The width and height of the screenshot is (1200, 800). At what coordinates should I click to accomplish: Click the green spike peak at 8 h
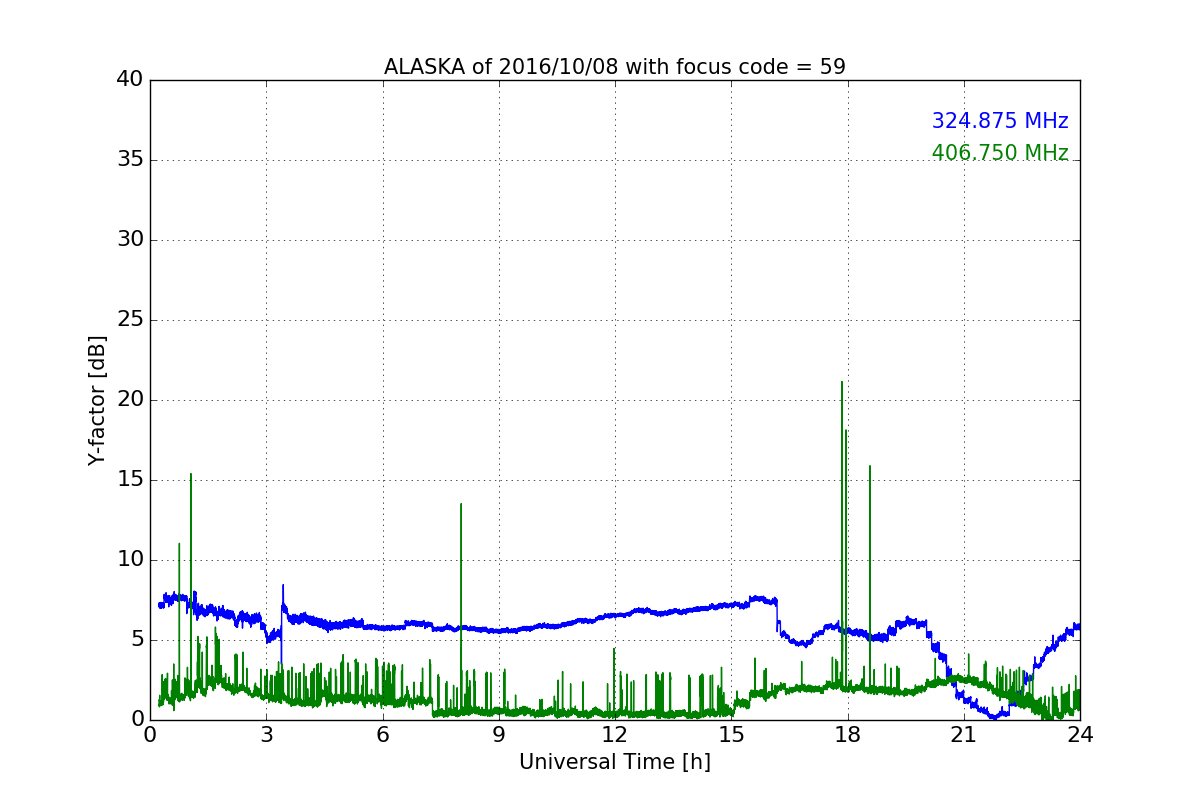[461, 505]
